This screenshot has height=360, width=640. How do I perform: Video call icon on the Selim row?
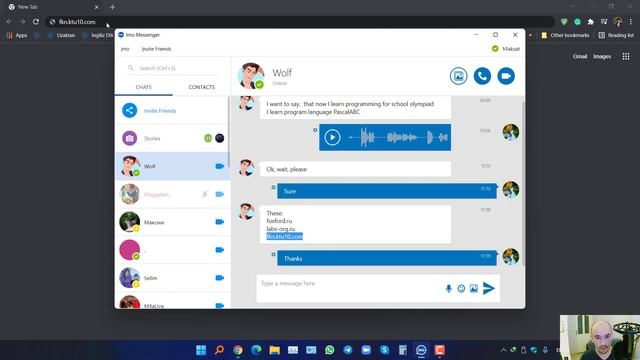220,278
